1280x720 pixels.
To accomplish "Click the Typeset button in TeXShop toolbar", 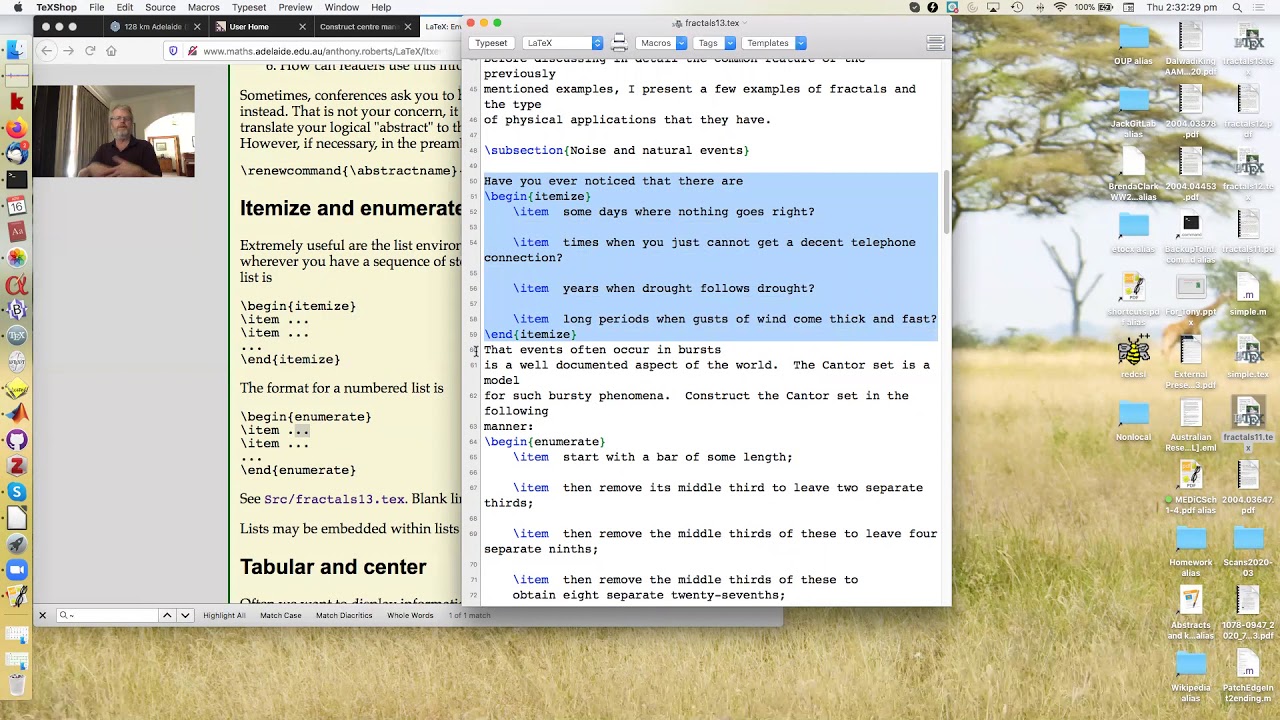I will [x=491, y=43].
